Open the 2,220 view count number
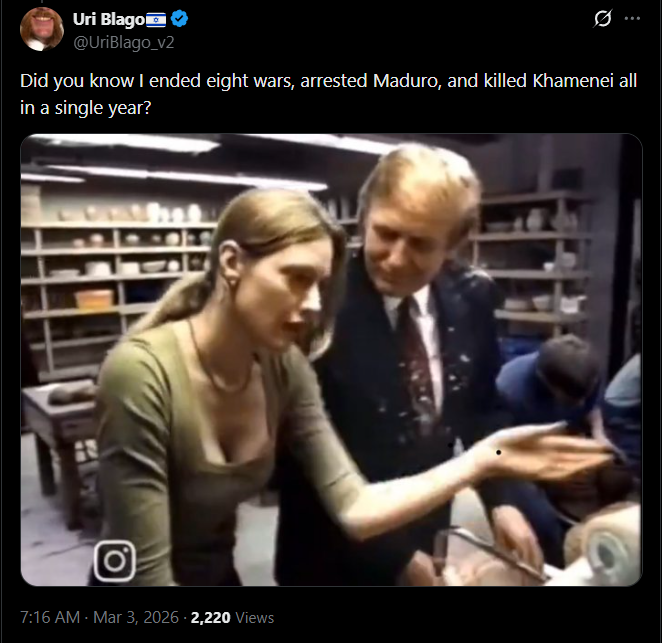This screenshot has width=662, height=643. [x=210, y=618]
